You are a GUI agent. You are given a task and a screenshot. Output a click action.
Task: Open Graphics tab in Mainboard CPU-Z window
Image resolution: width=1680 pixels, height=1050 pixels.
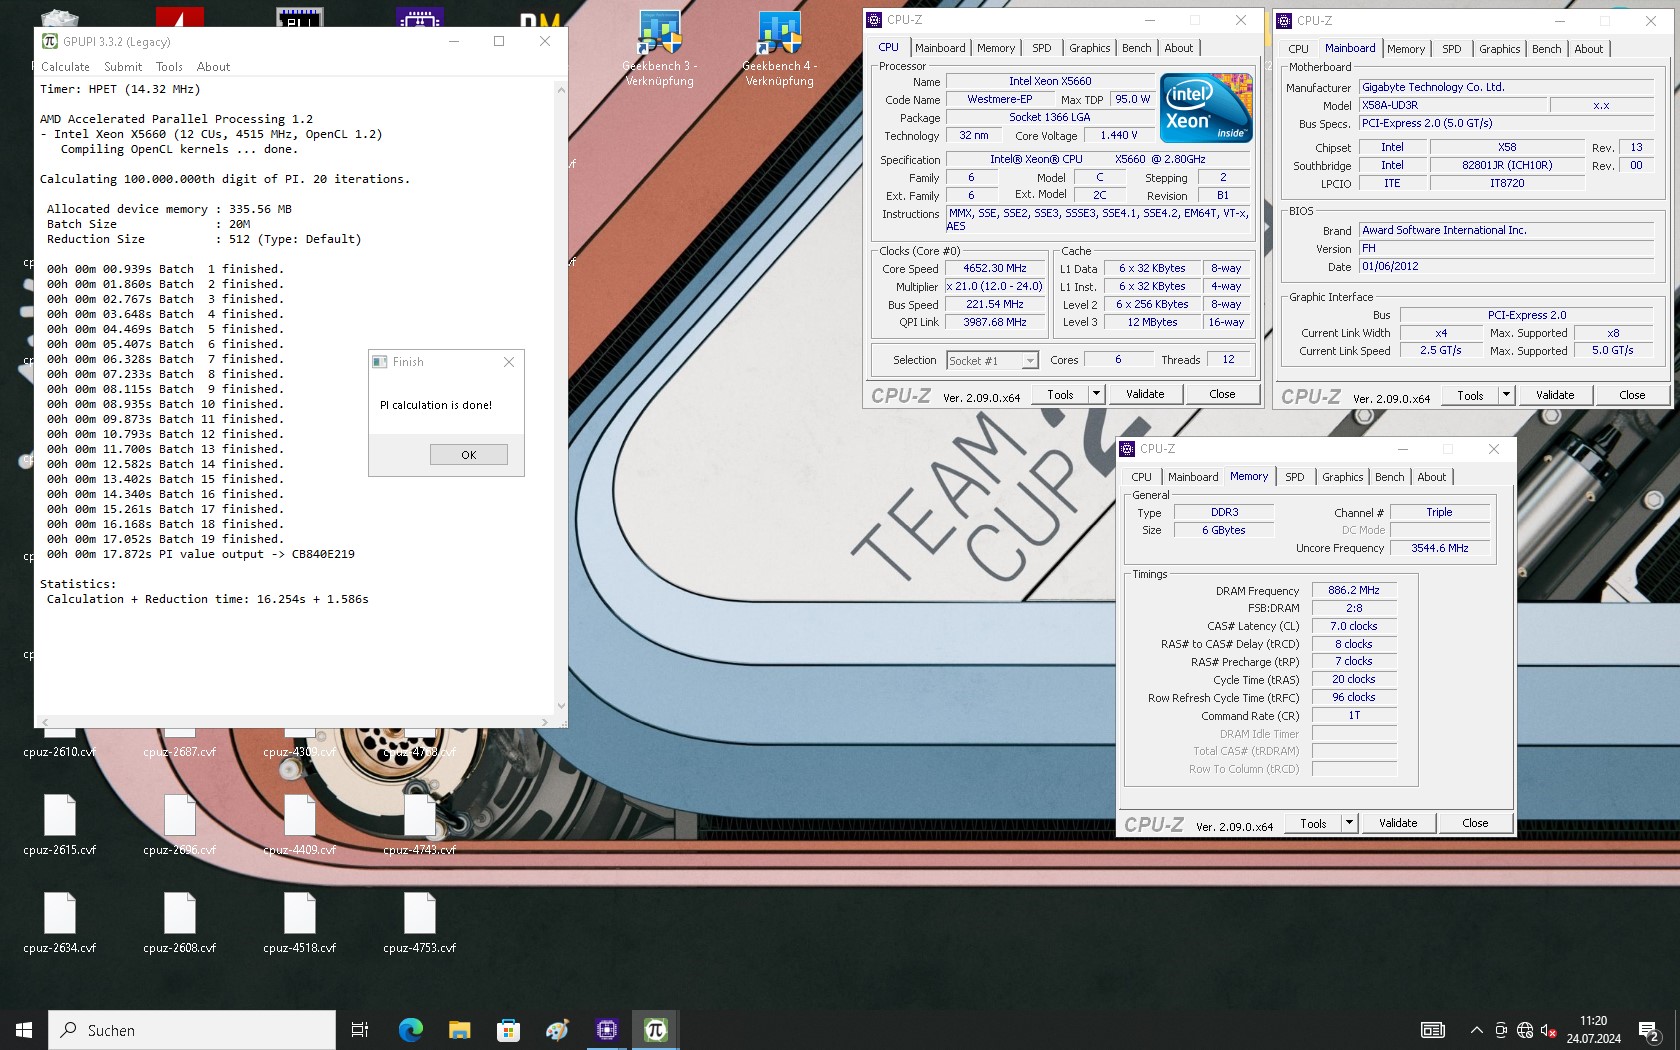tap(1499, 49)
